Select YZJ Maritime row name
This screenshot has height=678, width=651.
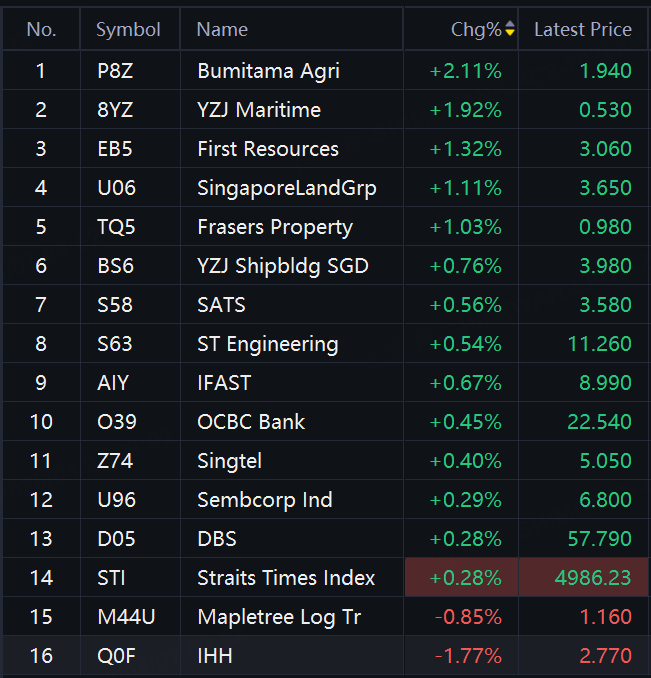pyautogui.click(x=259, y=110)
